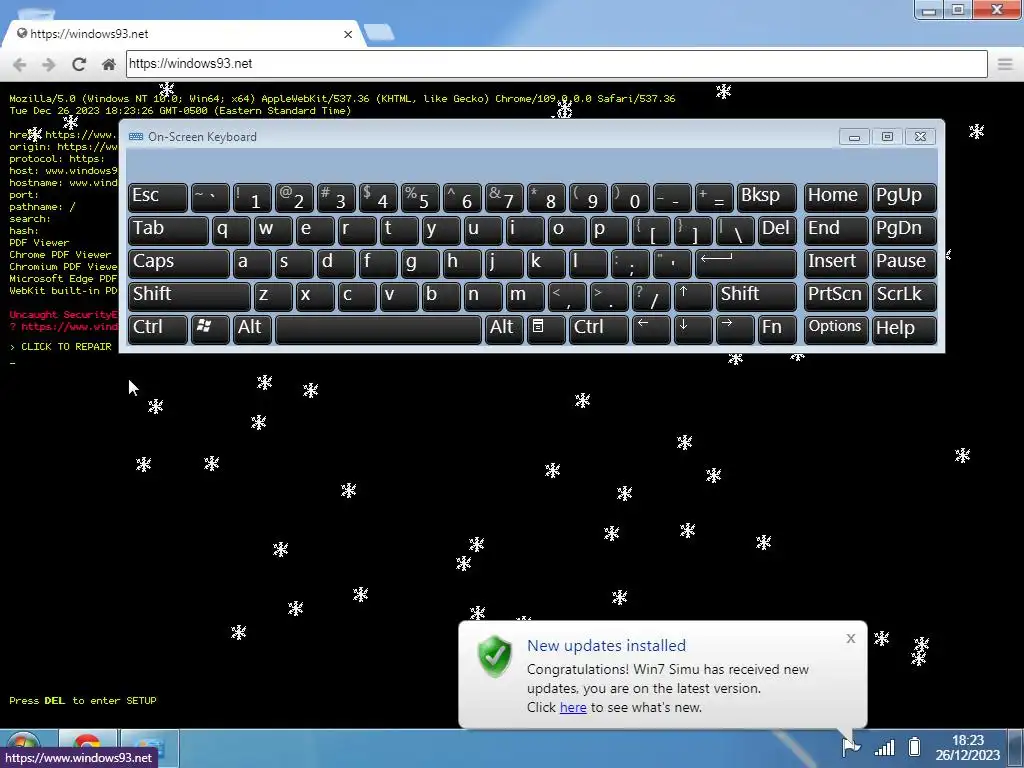Reload the page with the refresh icon
The width and height of the screenshot is (1024, 768).
tap(79, 64)
